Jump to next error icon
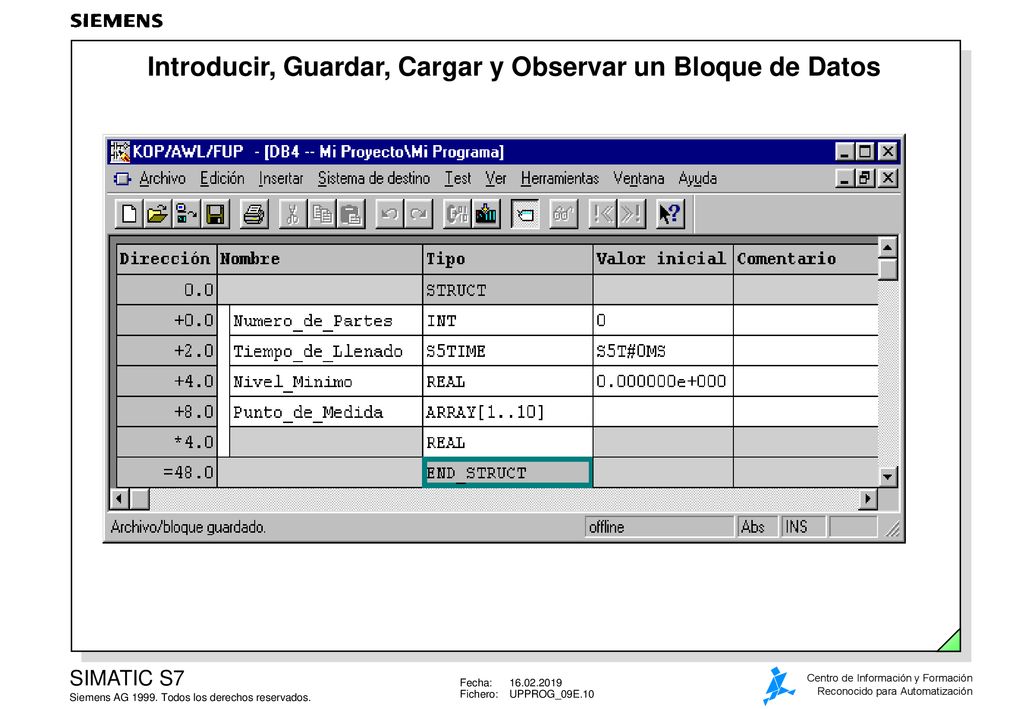This screenshot has height=709, width=1024. tap(632, 213)
